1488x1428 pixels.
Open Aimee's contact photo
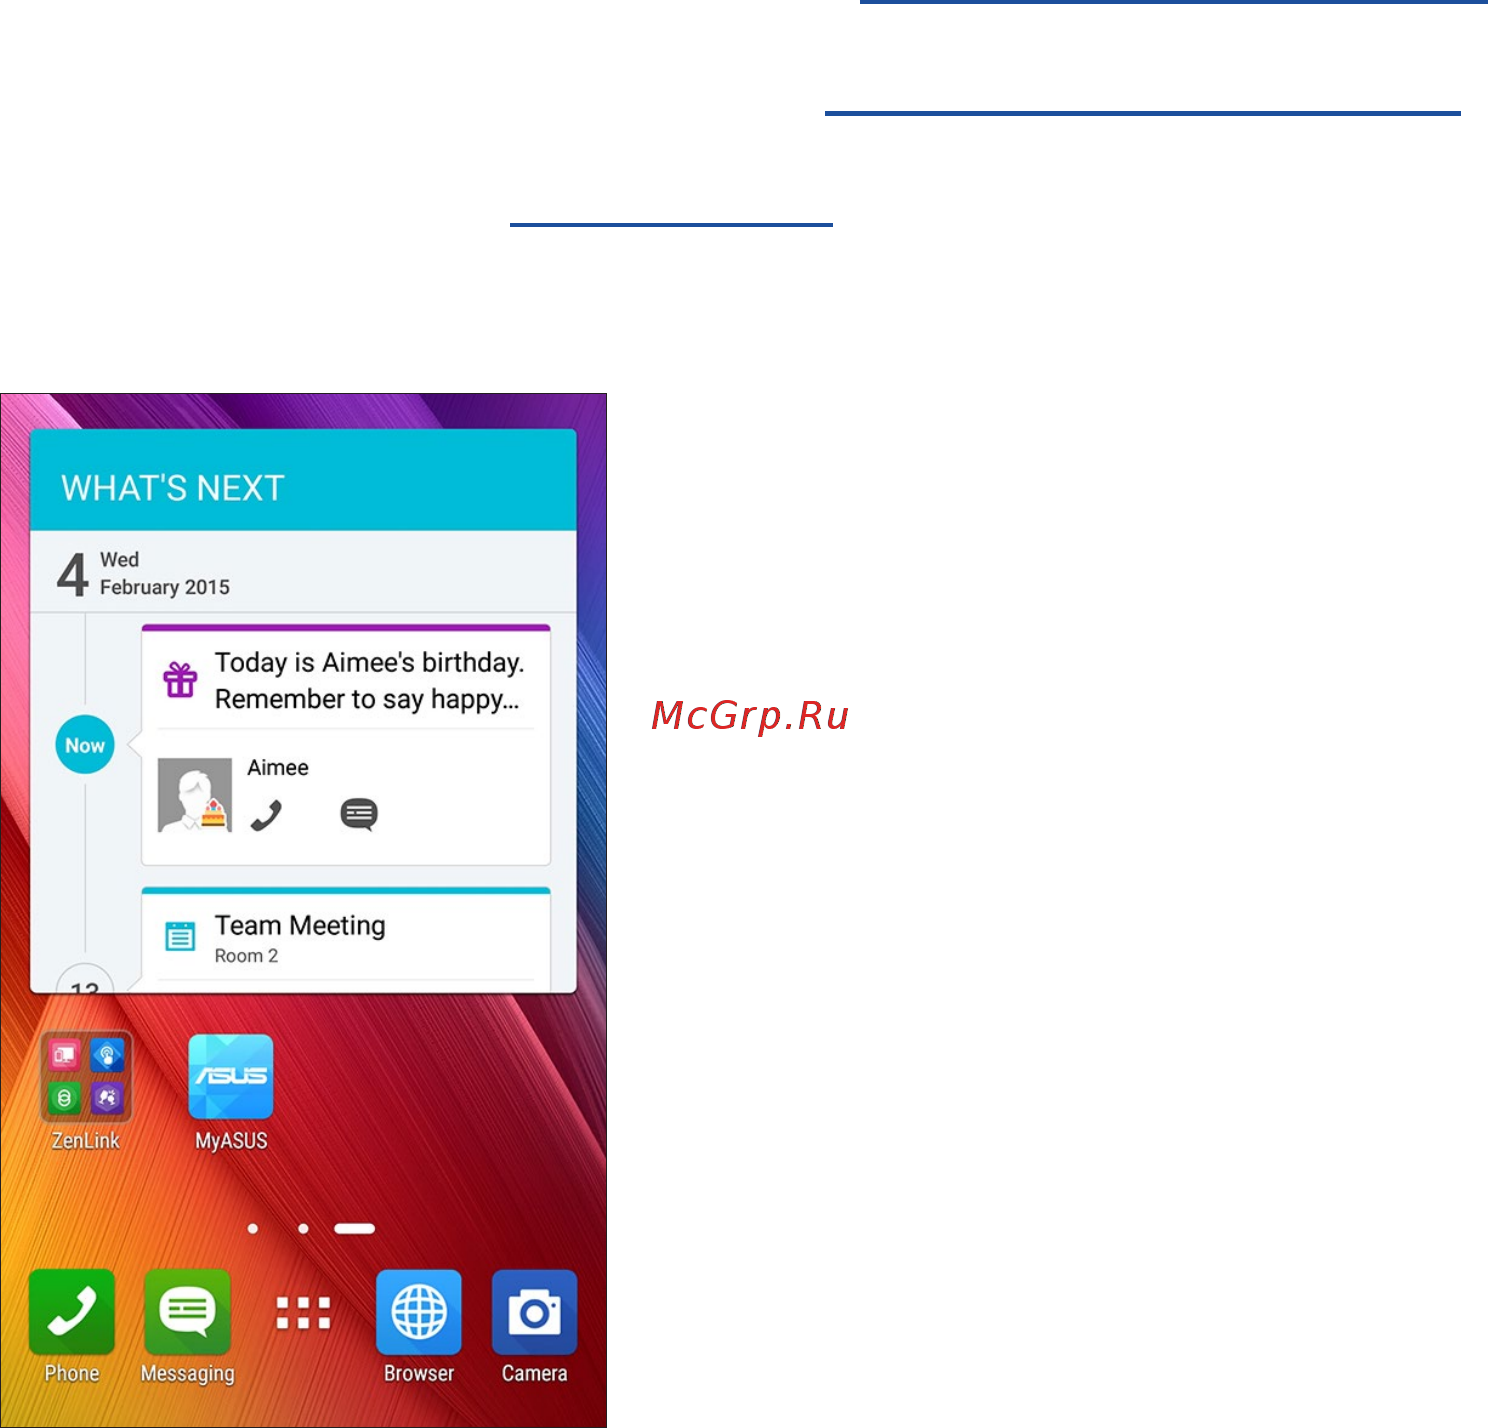195,795
